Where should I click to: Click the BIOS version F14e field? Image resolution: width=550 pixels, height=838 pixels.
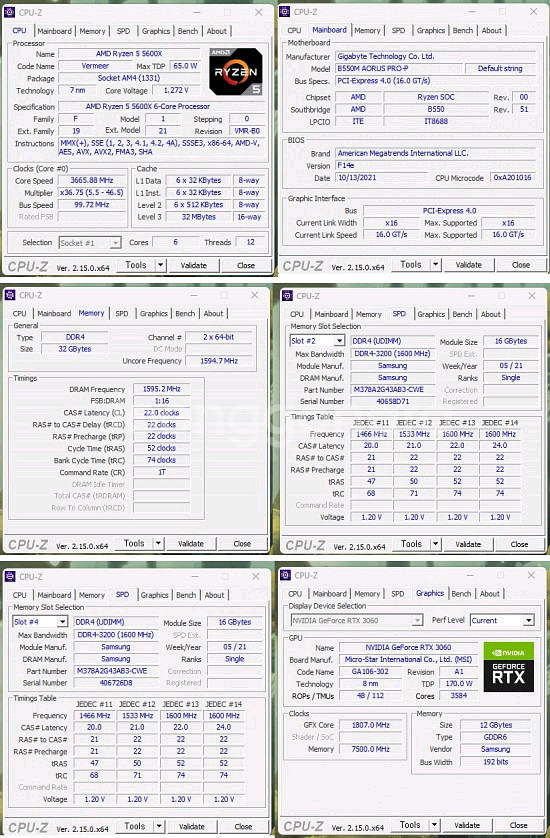[x=435, y=166]
